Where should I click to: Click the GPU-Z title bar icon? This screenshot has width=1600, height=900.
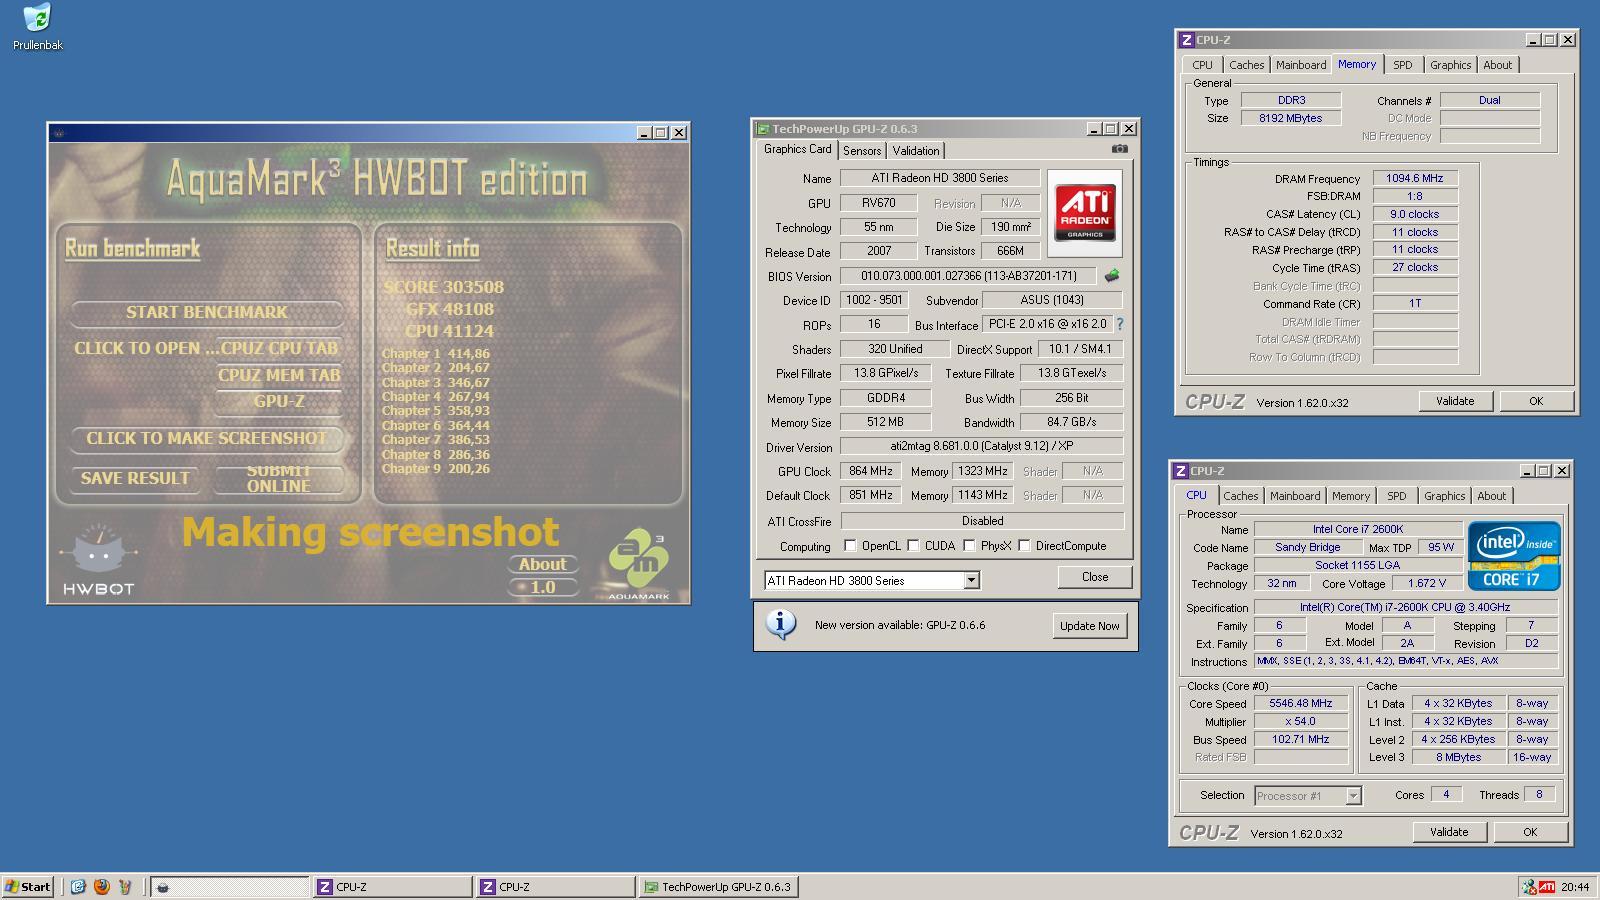point(763,129)
